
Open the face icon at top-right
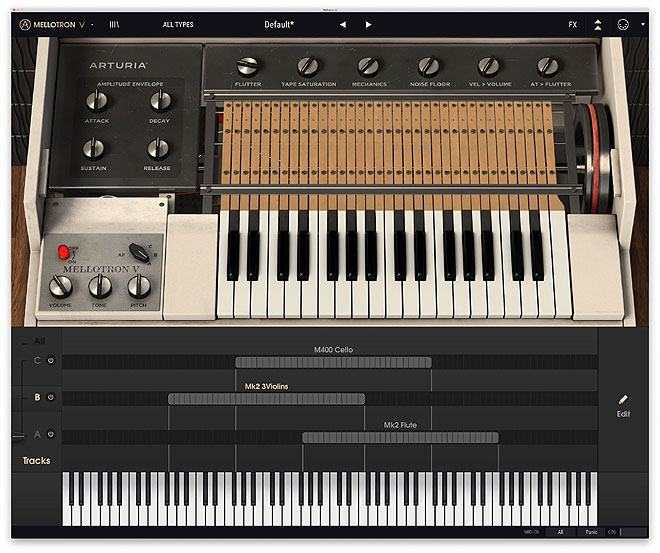(624, 24)
